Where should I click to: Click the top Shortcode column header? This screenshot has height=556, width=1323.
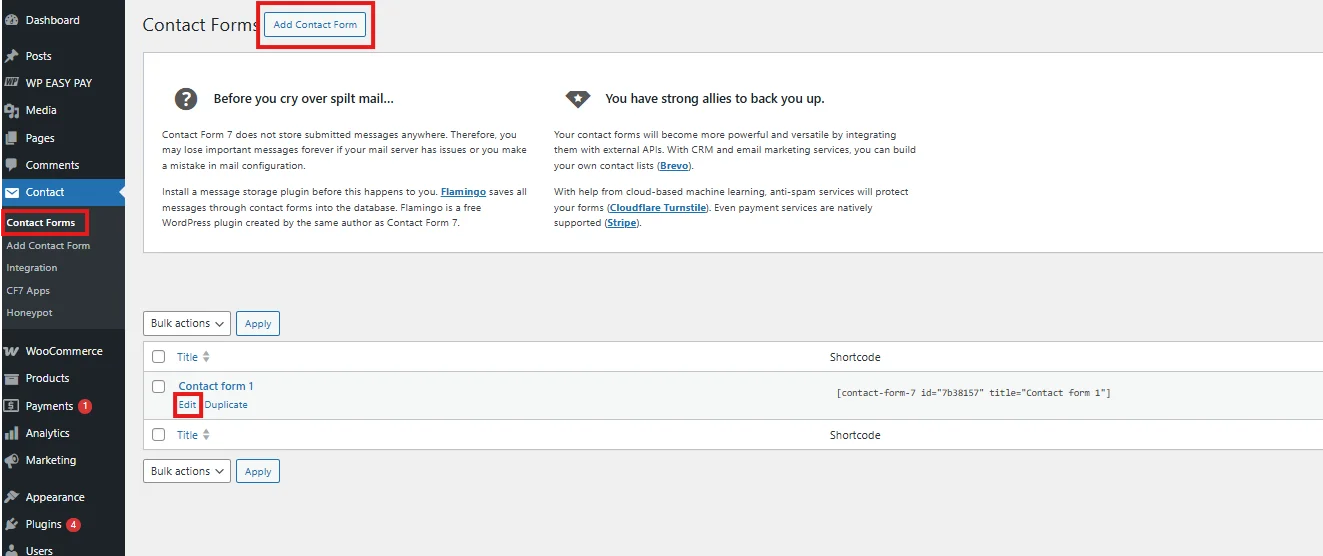(x=855, y=357)
